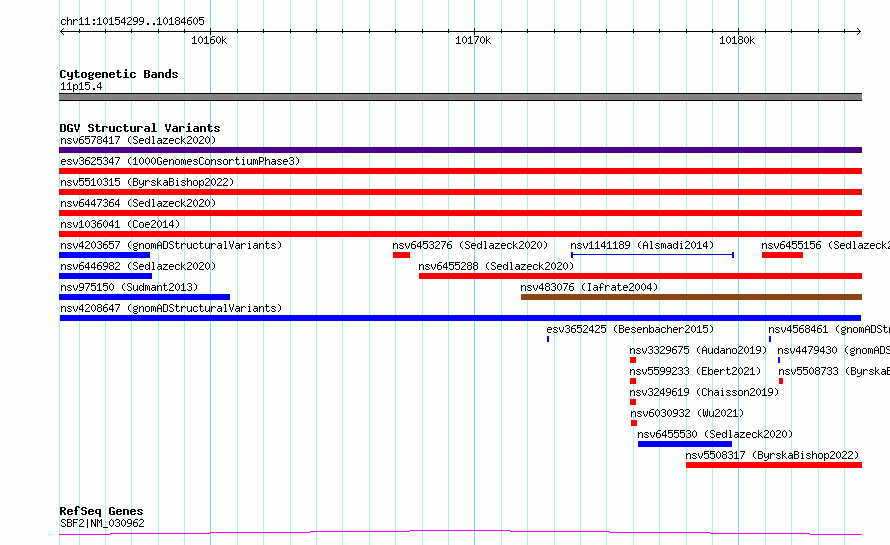Click the 10170k ruler tick label
The image size is (890, 545).
[x=473, y=40]
